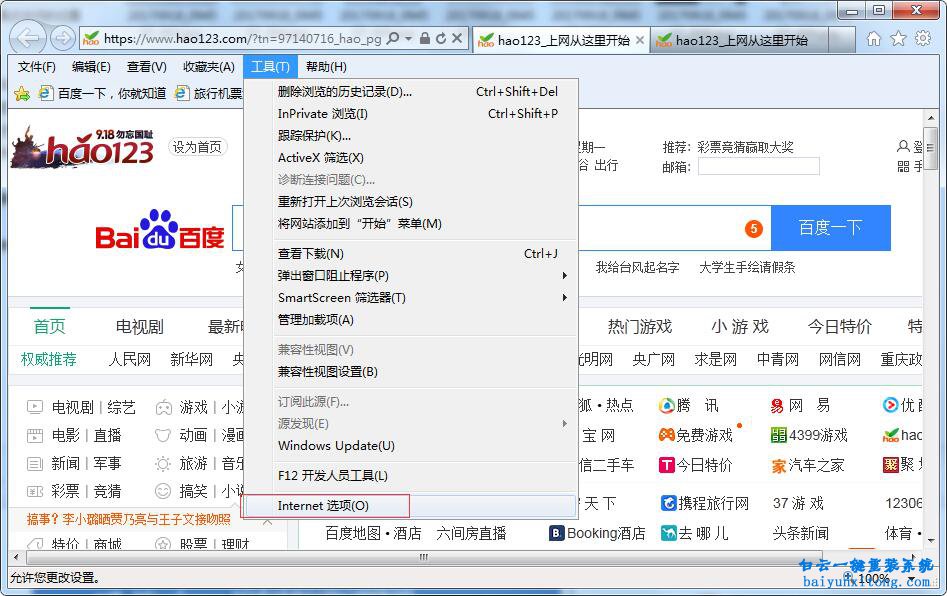947x596 pixels.
Task: Click the Baidu logo
Action: click(x=160, y=229)
